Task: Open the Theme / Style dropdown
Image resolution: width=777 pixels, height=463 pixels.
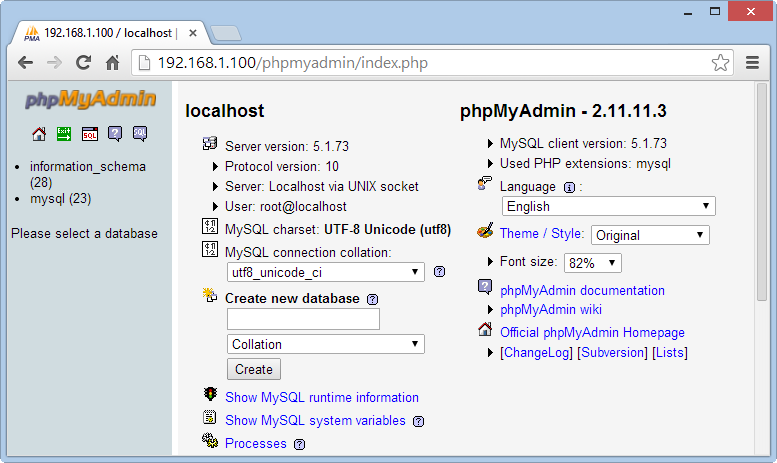Action: click(650, 235)
